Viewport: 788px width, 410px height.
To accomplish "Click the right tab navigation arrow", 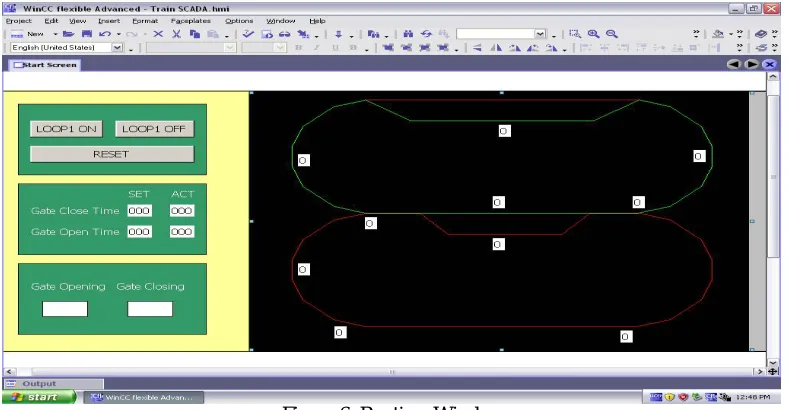I will [x=751, y=64].
